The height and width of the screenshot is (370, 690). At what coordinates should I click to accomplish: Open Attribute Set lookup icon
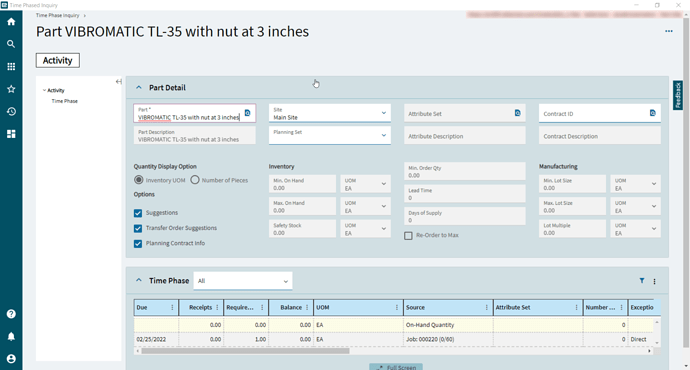click(x=518, y=113)
